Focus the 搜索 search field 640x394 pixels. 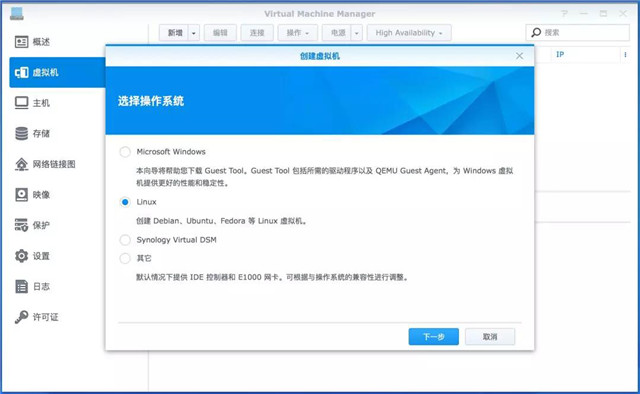(578, 33)
